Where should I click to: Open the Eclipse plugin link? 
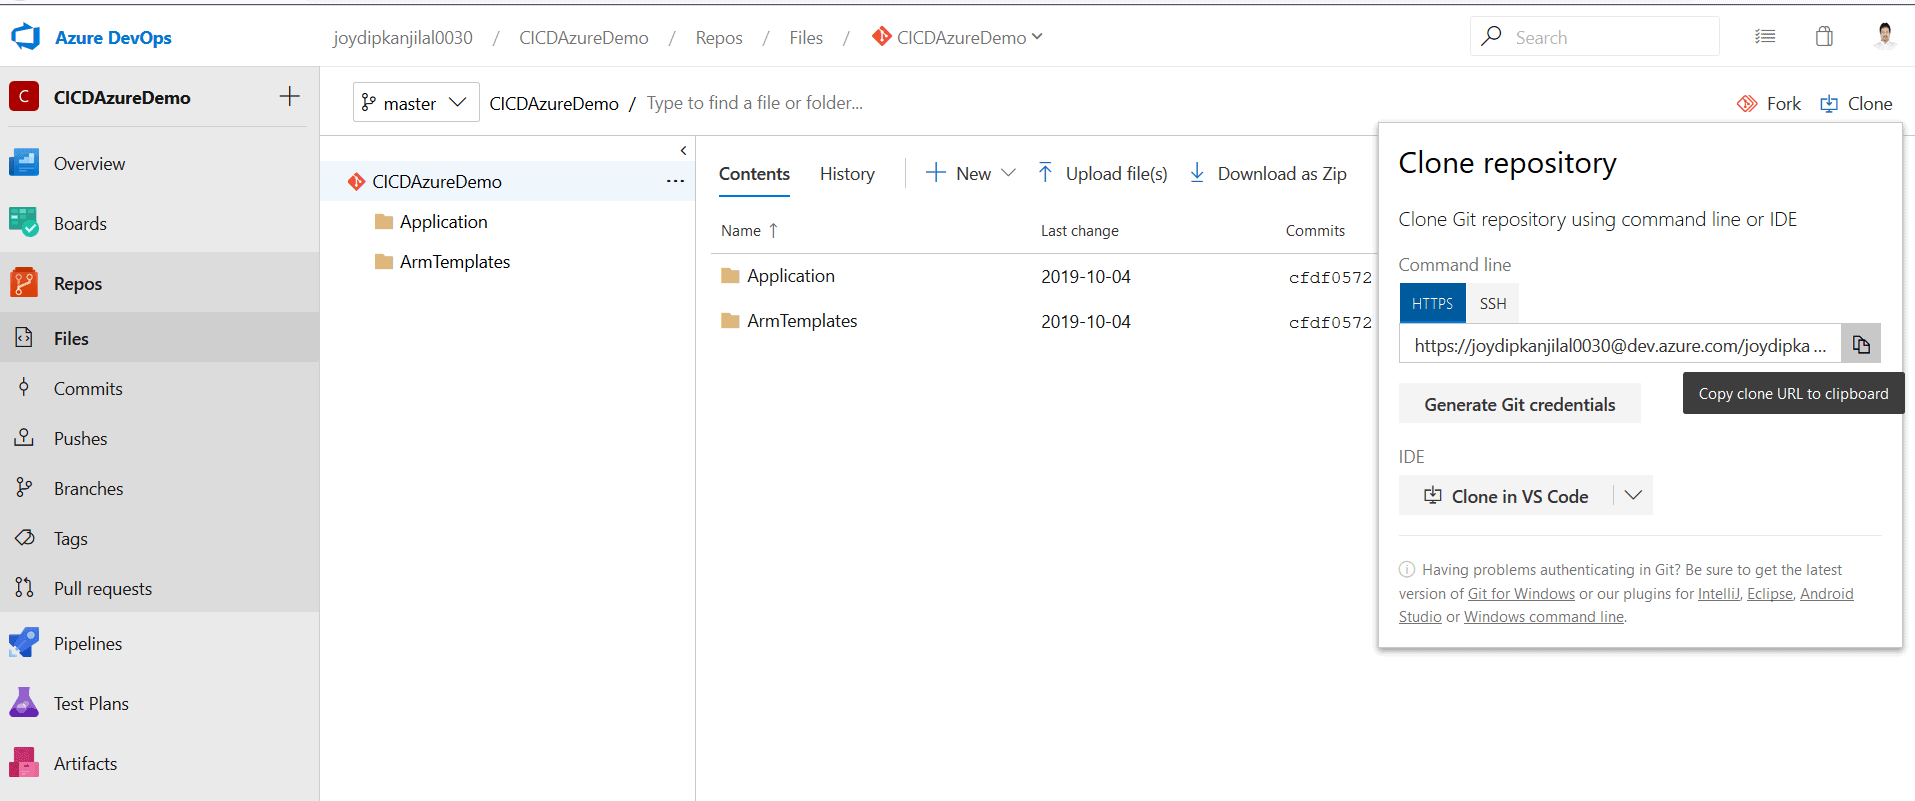1769,593
